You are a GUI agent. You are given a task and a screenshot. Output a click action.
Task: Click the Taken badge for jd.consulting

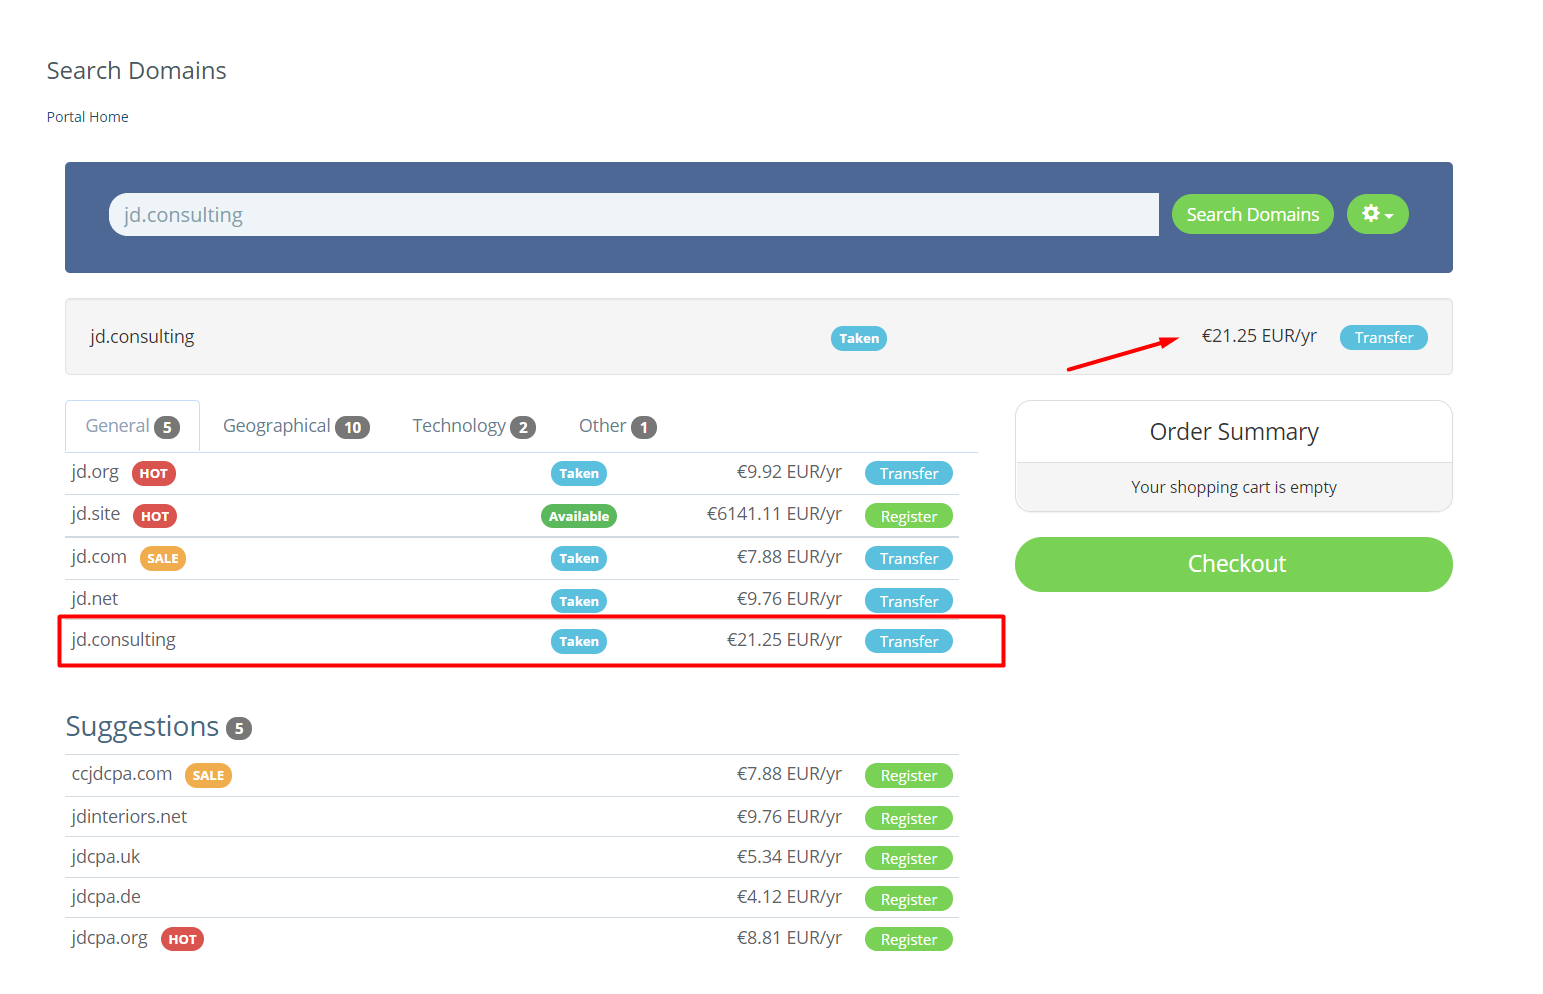point(579,641)
